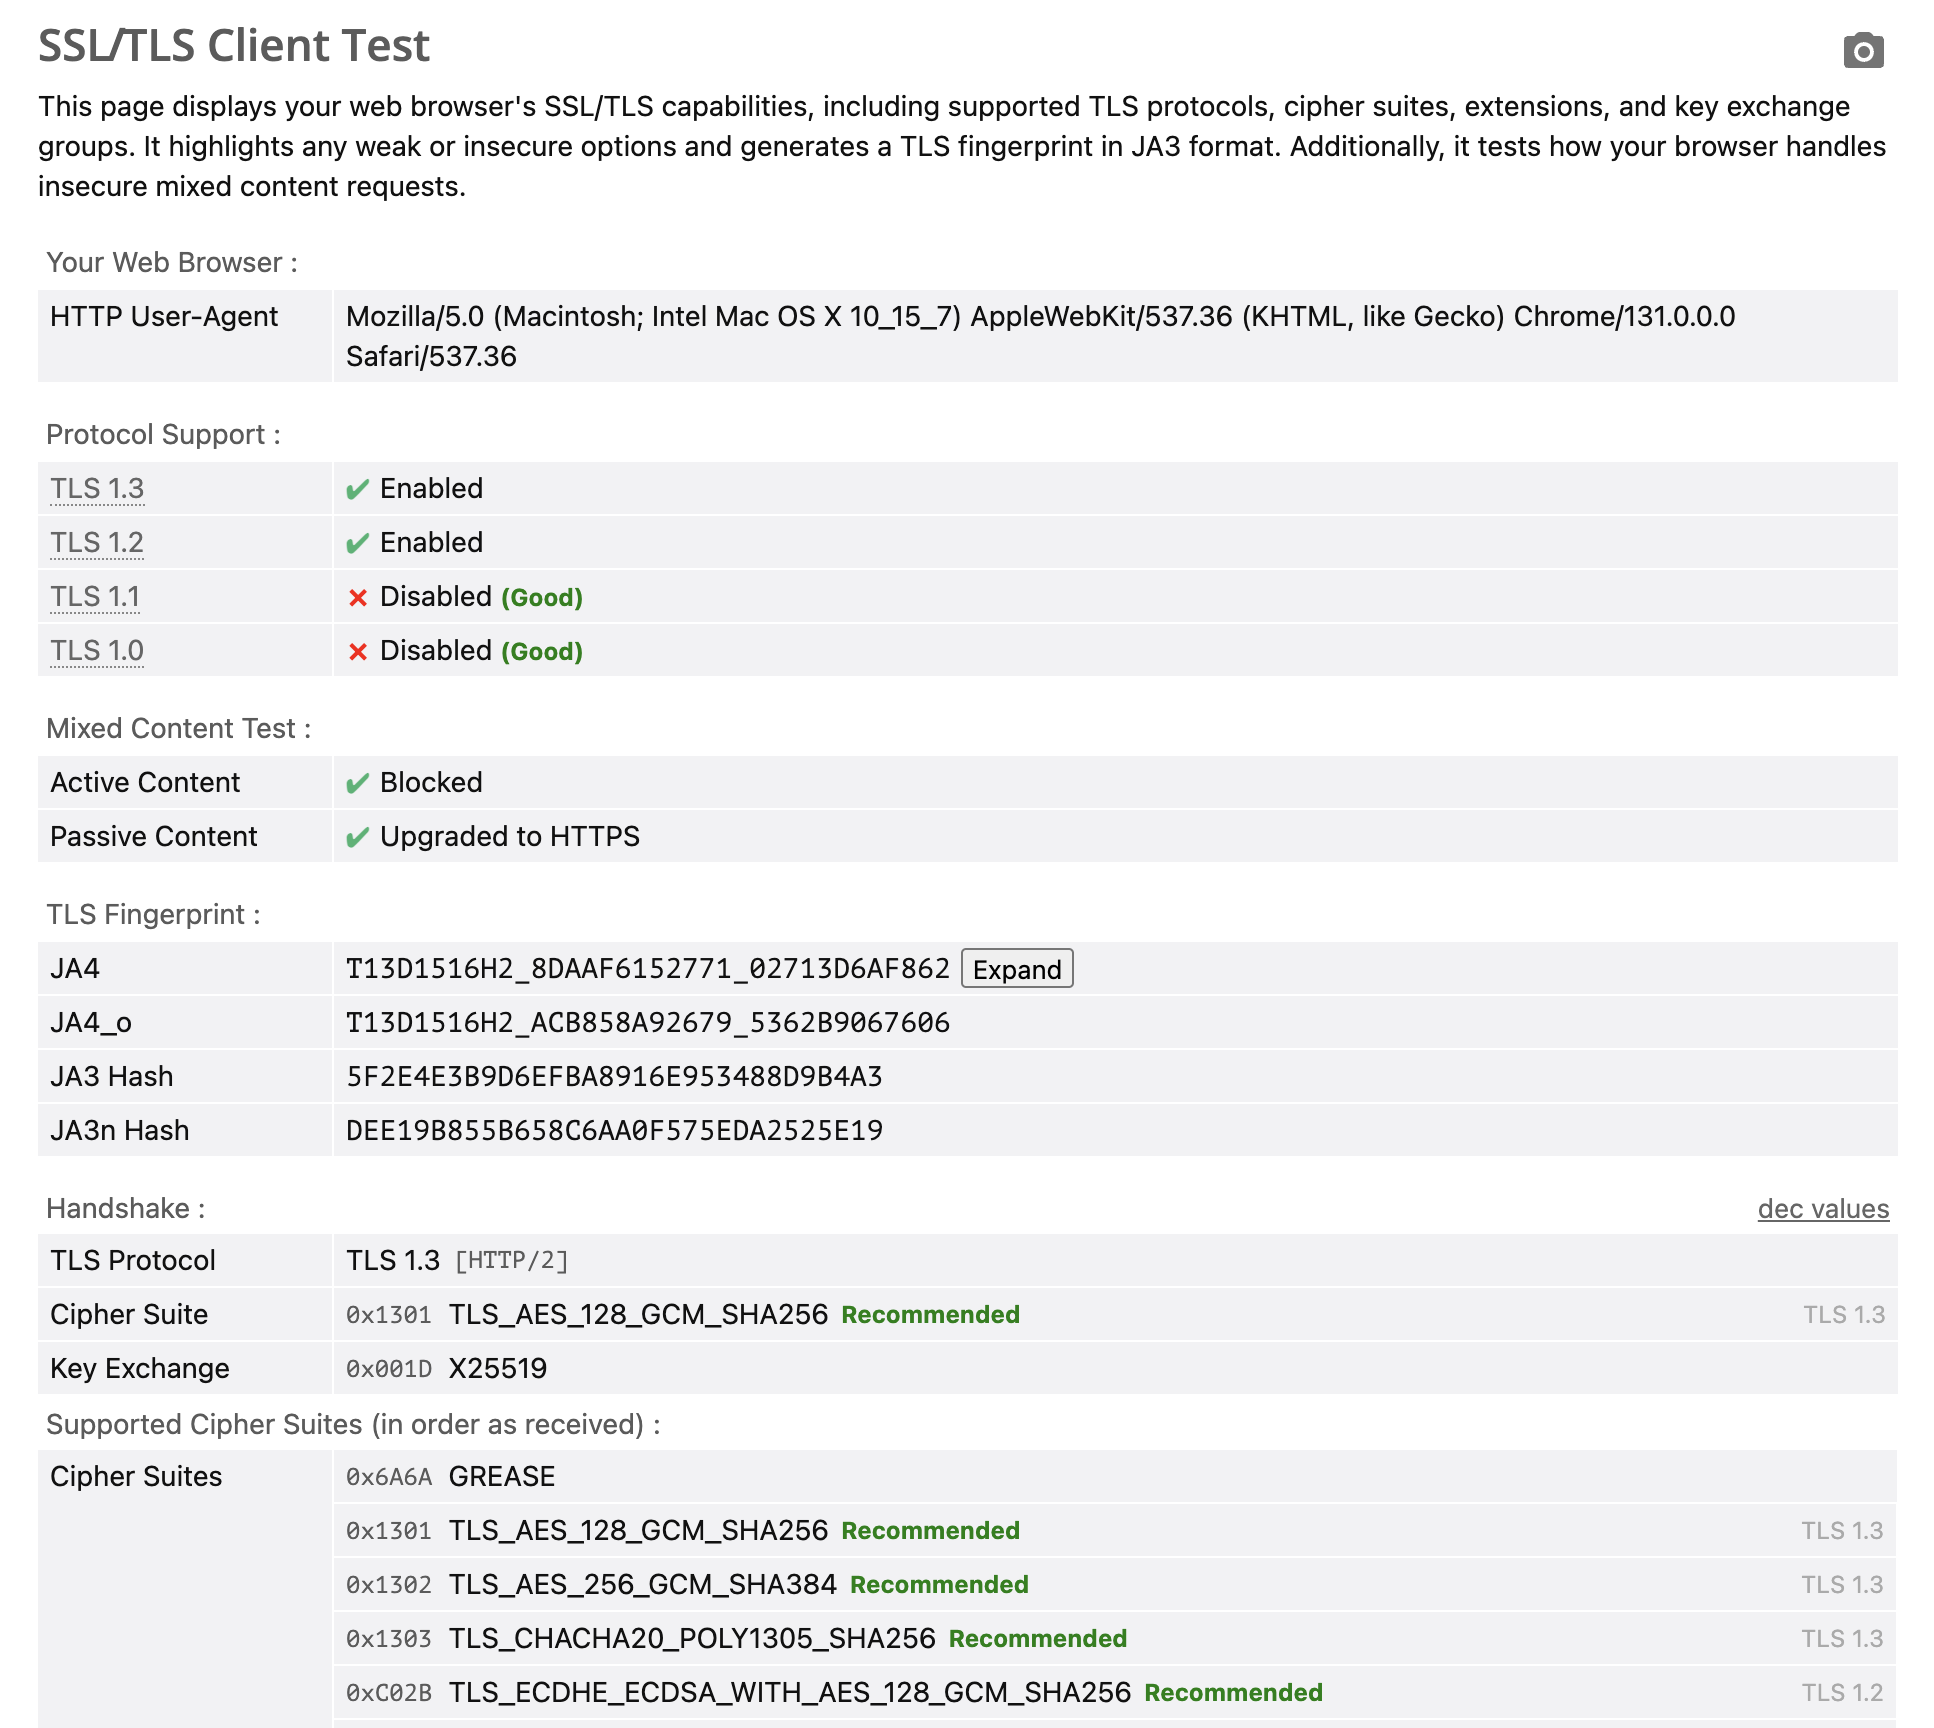Open the TLS 1.2 protocol link
This screenshot has height=1728, width=1934.
coord(97,543)
